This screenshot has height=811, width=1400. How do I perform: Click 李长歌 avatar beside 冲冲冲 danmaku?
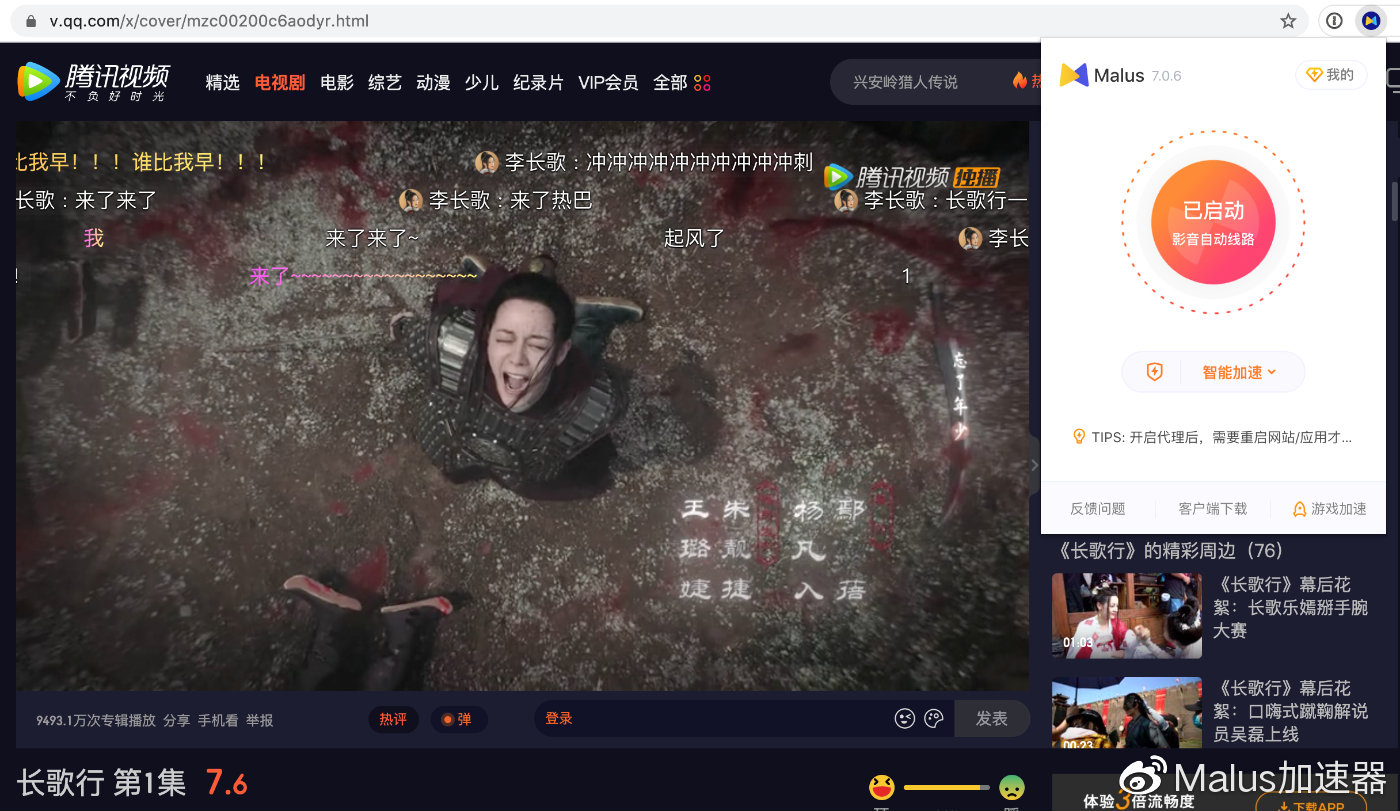487,162
